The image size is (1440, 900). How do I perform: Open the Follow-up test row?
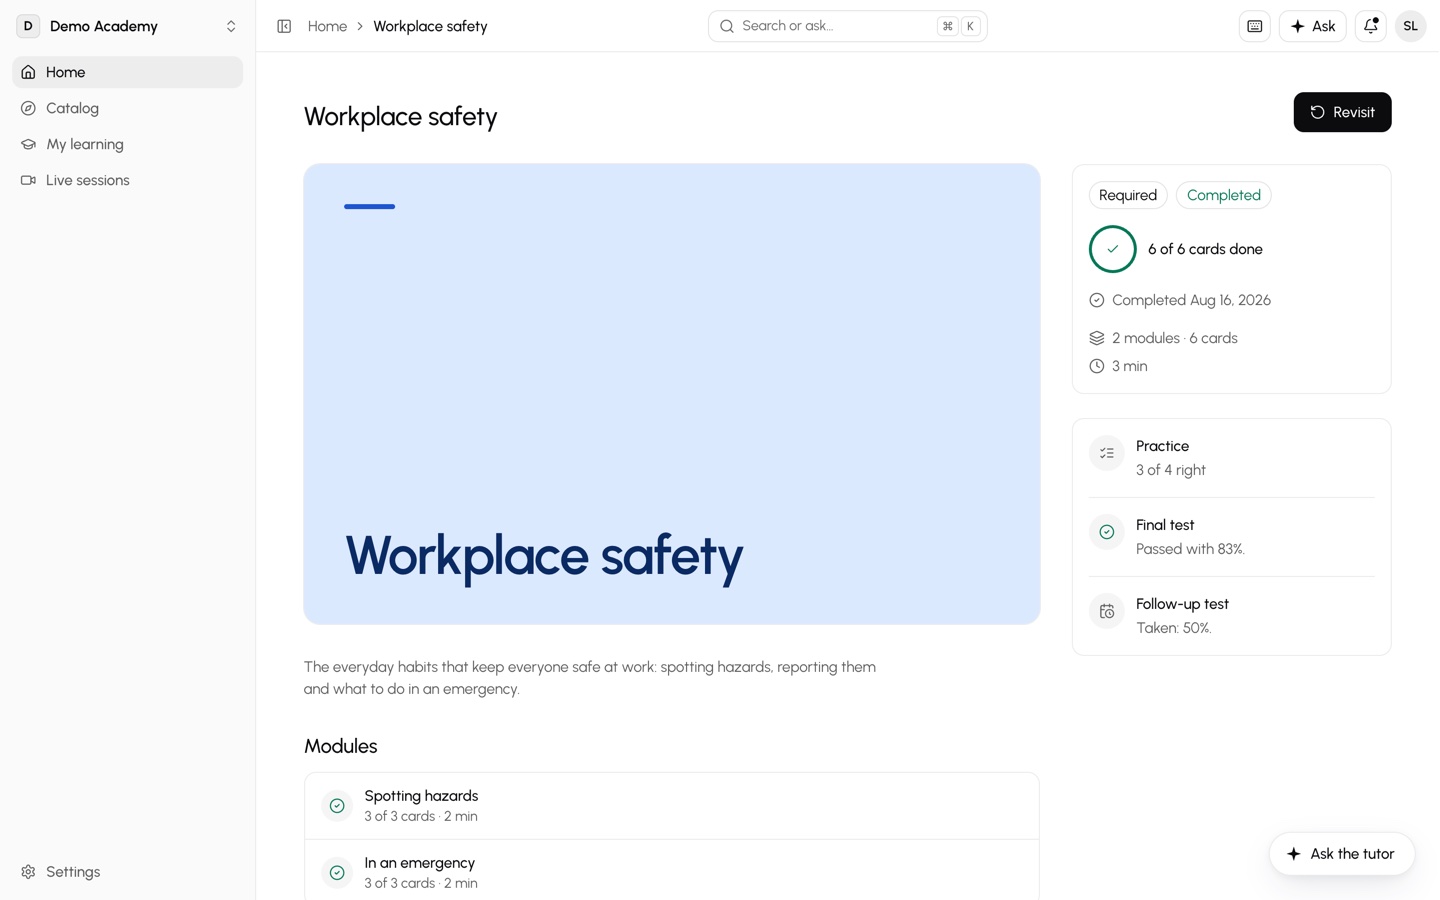[x=1232, y=616]
